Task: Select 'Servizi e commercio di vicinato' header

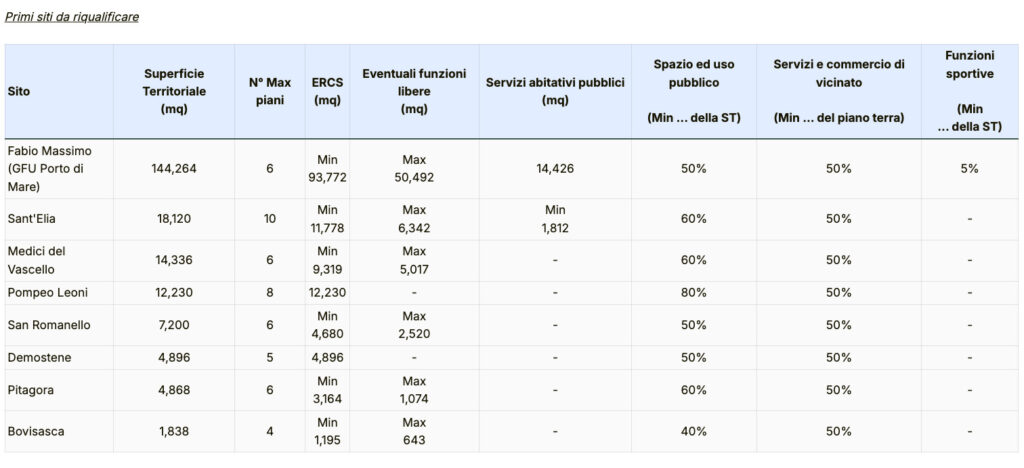Action: pyautogui.click(x=838, y=73)
